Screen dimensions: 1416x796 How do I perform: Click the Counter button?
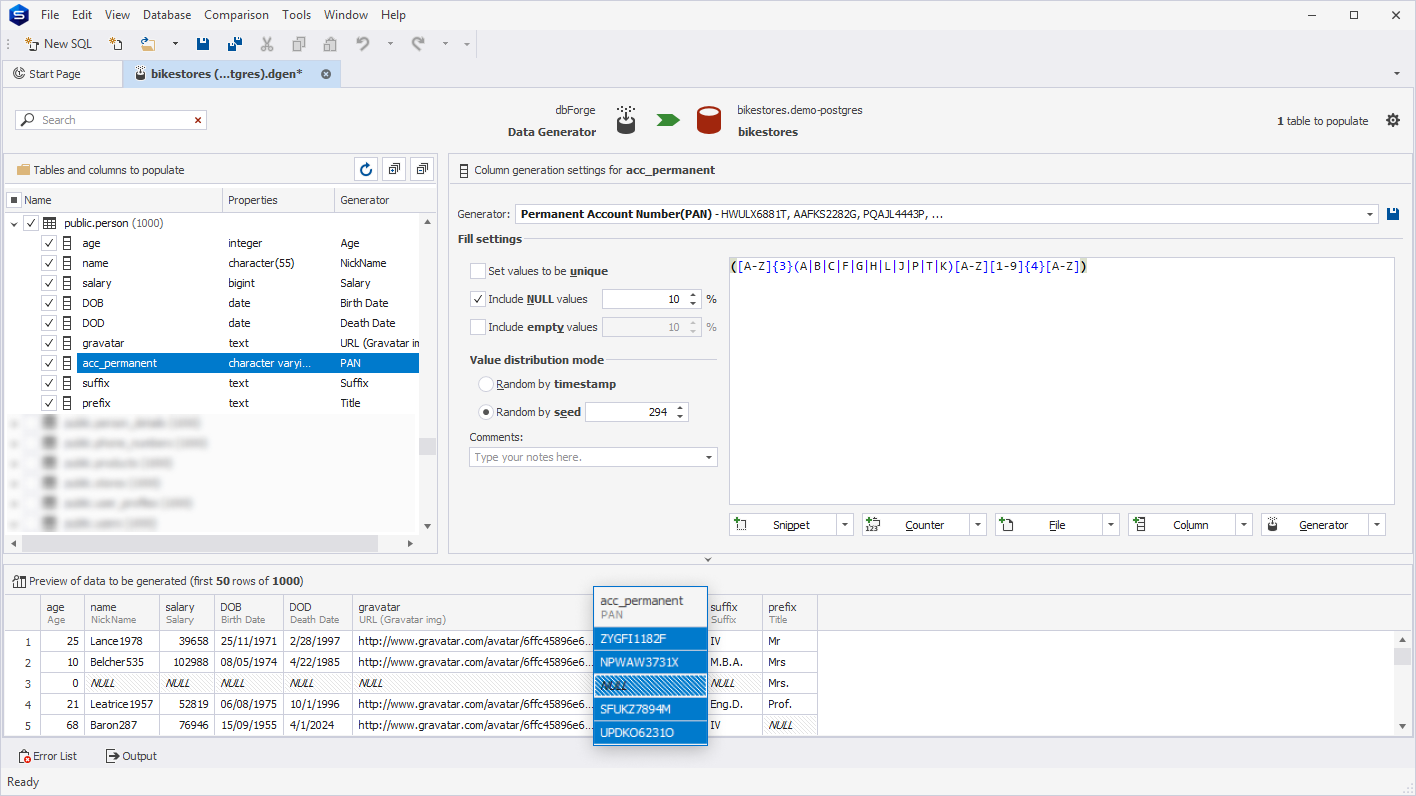[915, 525]
